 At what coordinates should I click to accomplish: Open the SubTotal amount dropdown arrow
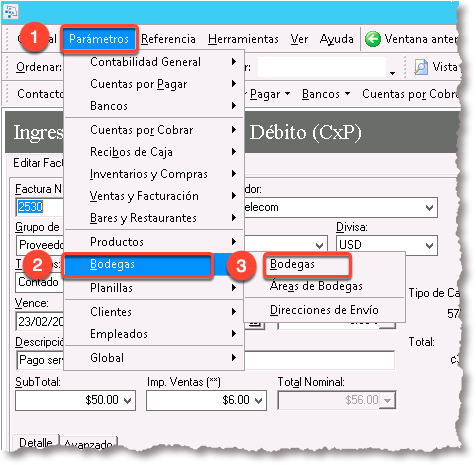(127, 400)
